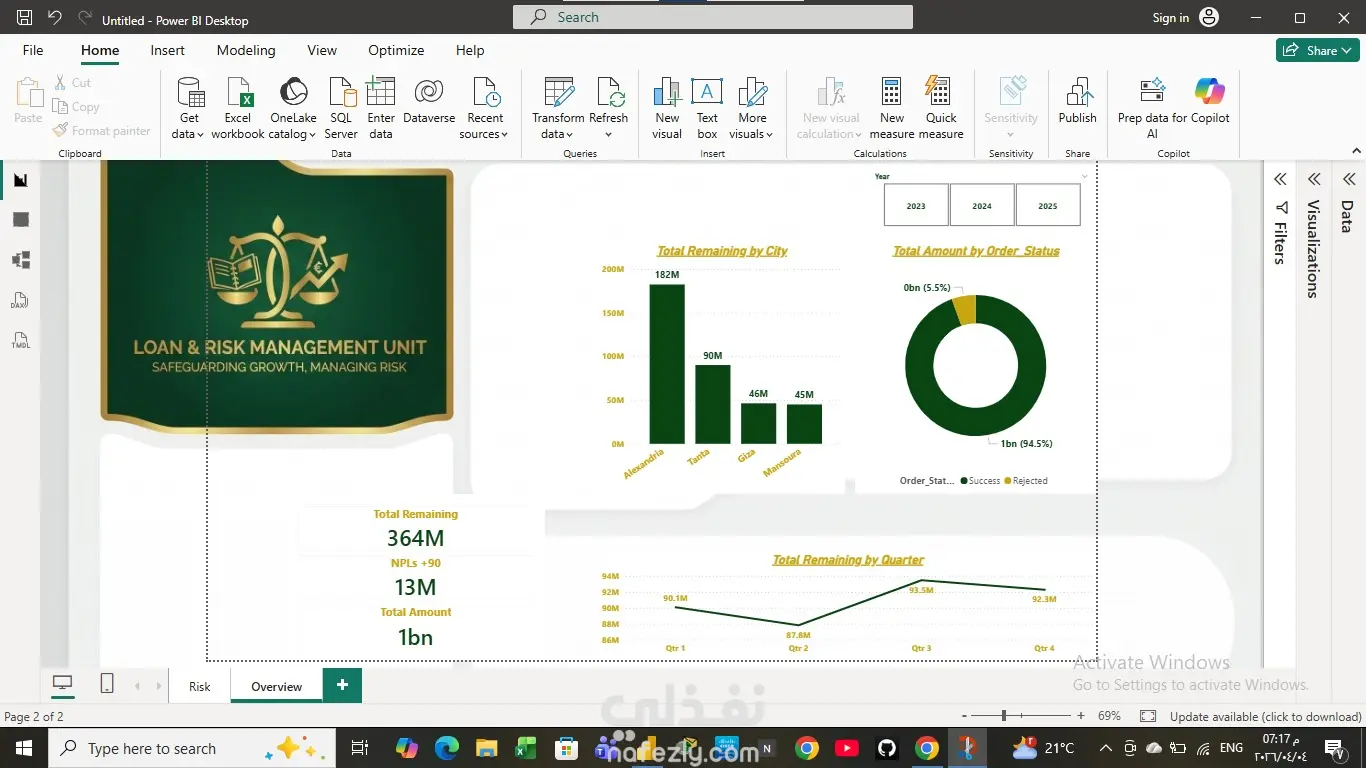Viewport: 1366px width, 768px height.
Task: Expand the Filters pane
Action: point(1280,179)
